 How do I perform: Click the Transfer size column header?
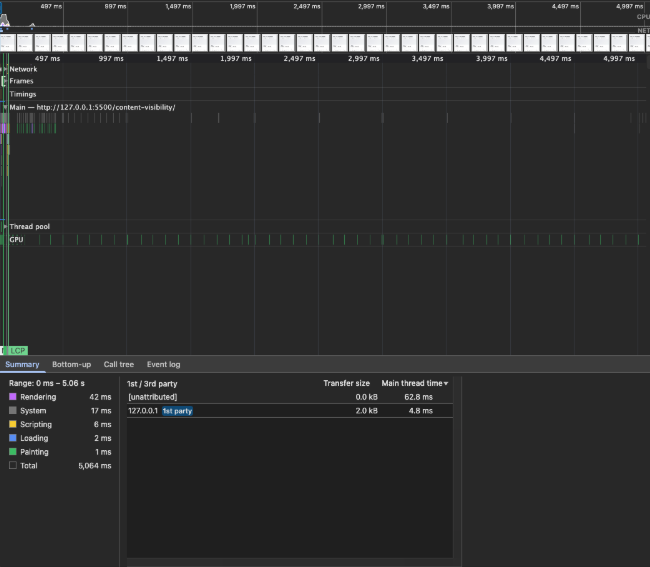pos(346,383)
